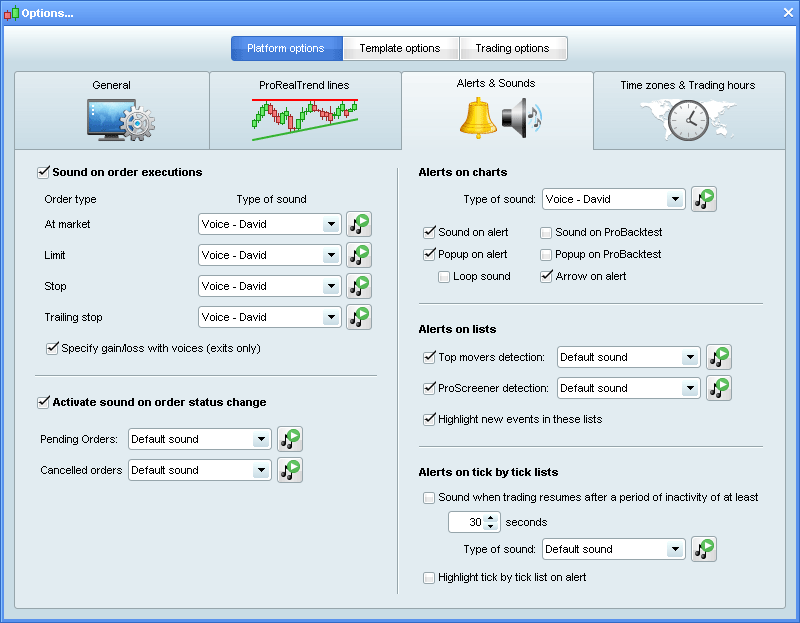The width and height of the screenshot is (800, 623).
Task: Preview the Top movers detection sound
Action: 719,357
